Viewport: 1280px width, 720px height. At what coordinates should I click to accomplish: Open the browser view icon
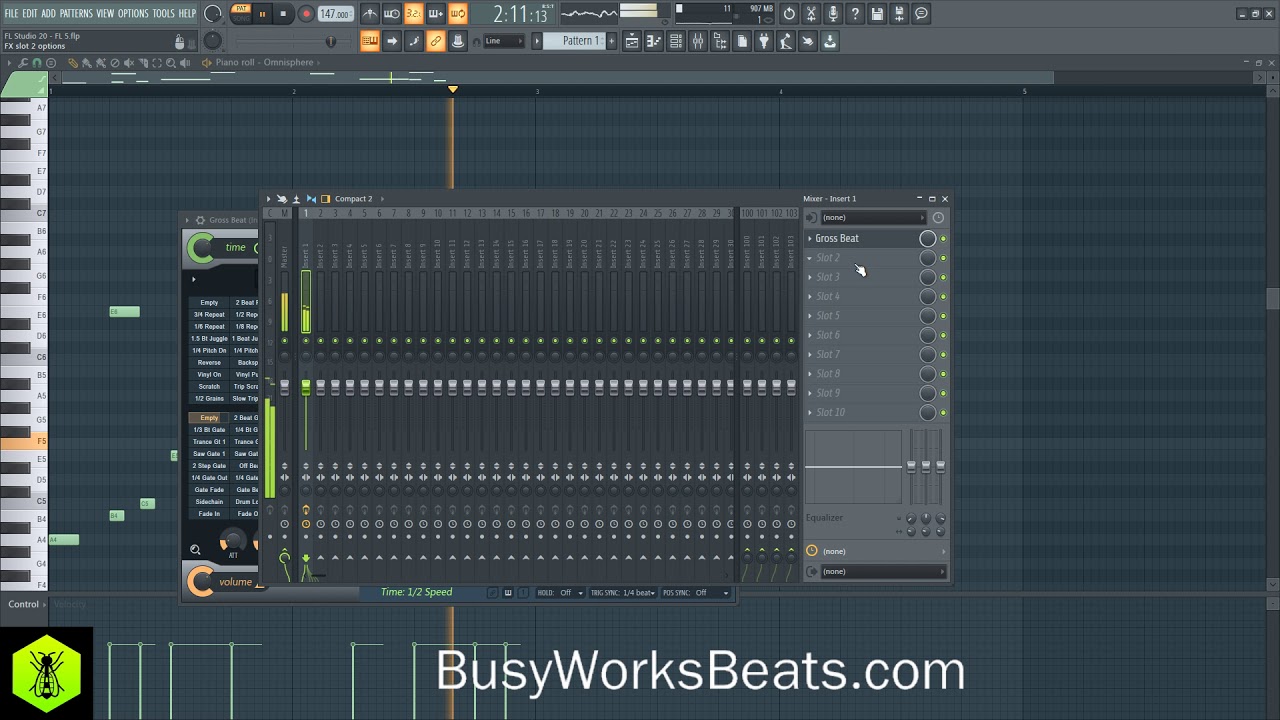click(720, 41)
